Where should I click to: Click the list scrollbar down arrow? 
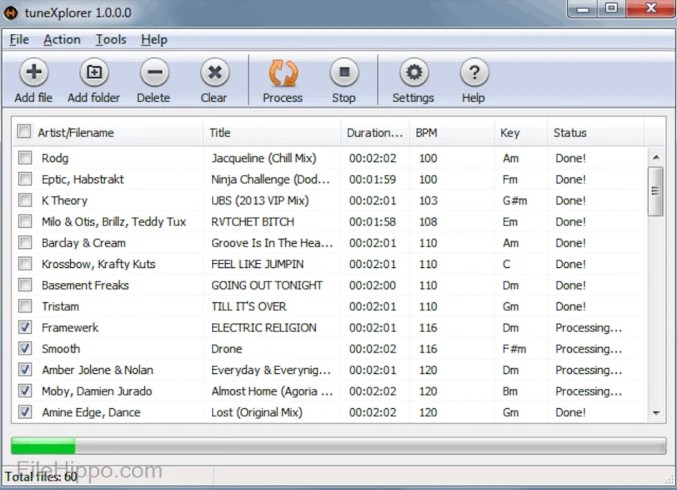point(656,413)
